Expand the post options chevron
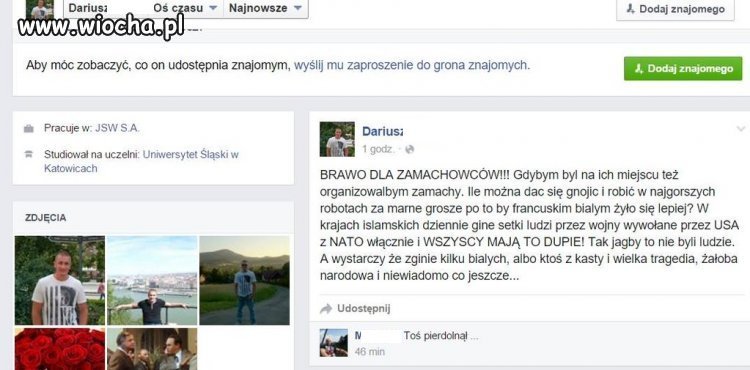 pos(740,129)
